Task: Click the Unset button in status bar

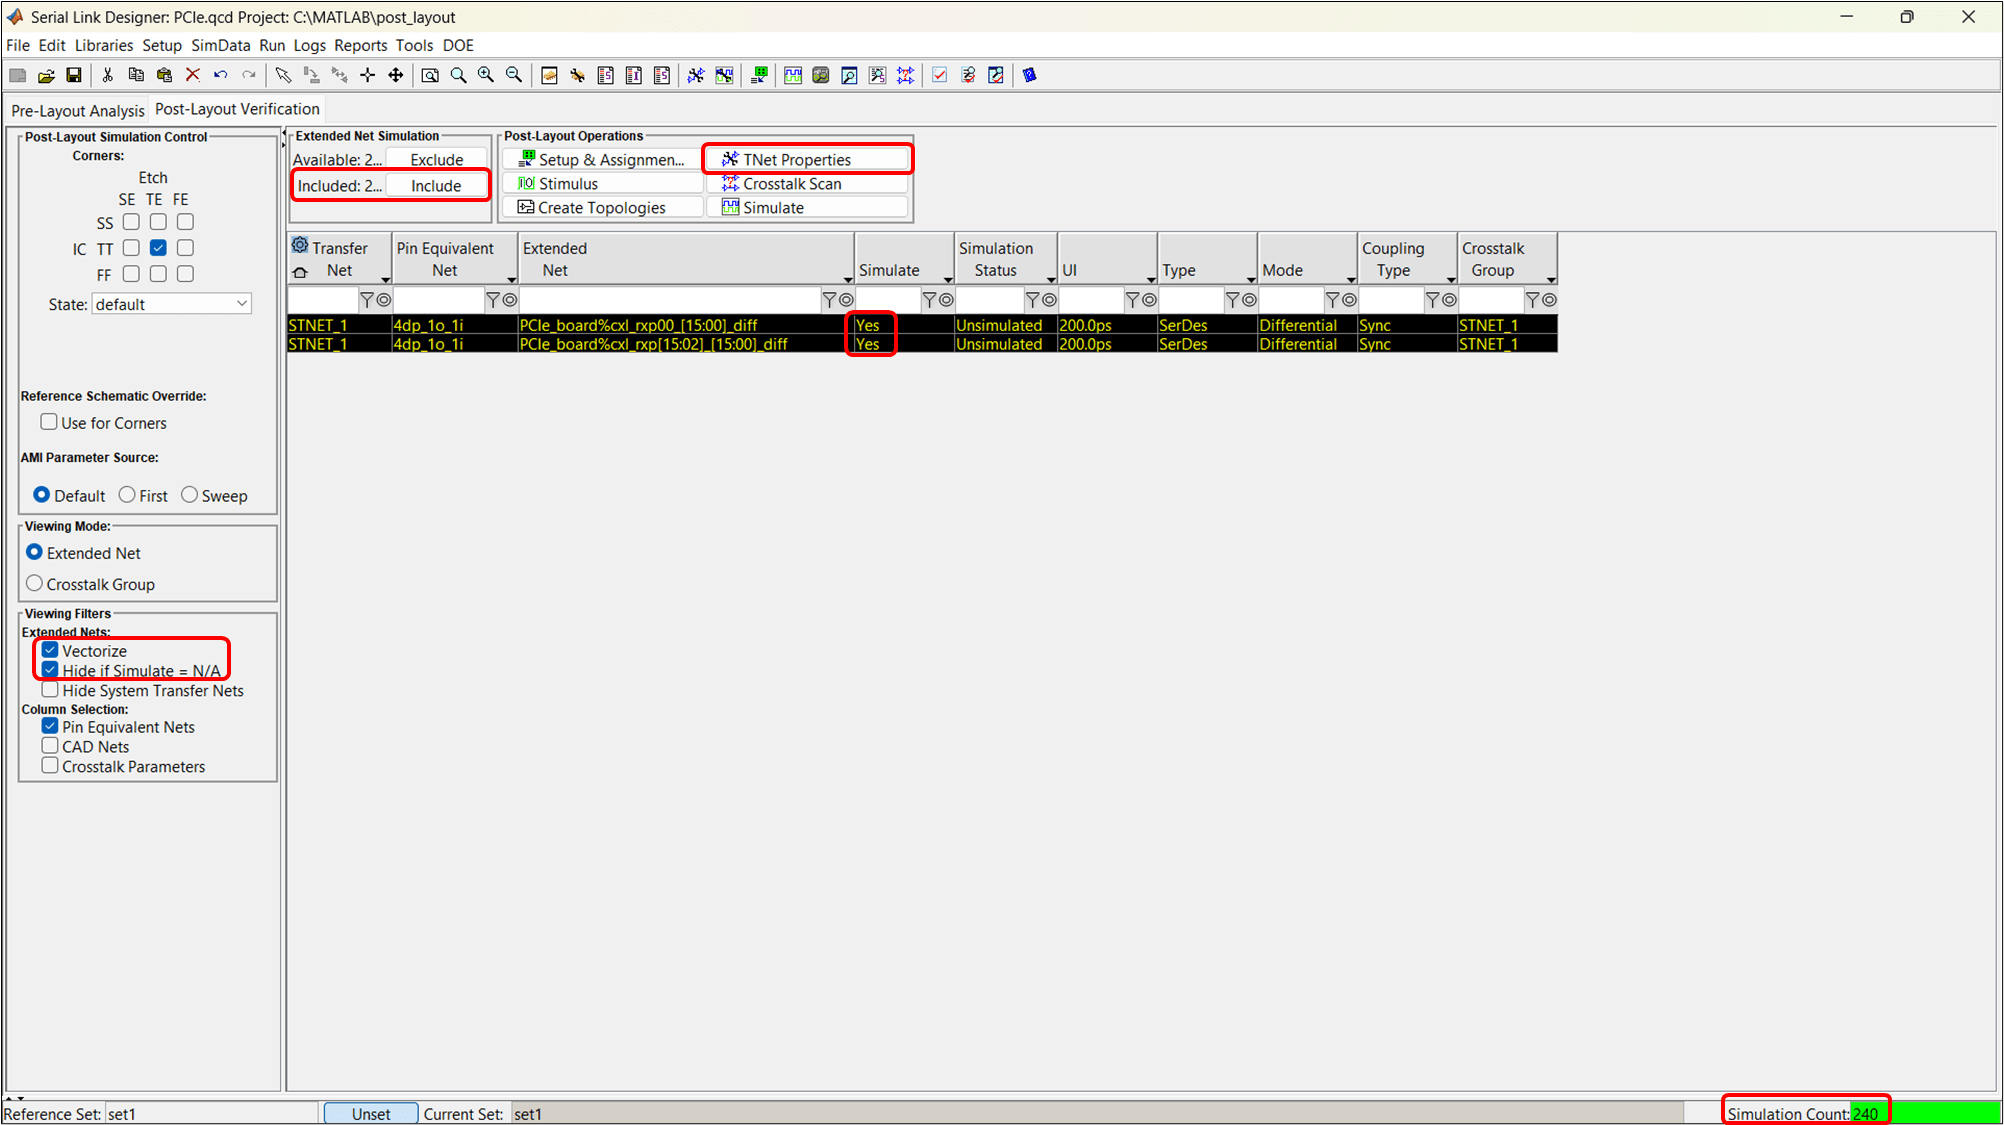Action: (x=371, y=1113)
